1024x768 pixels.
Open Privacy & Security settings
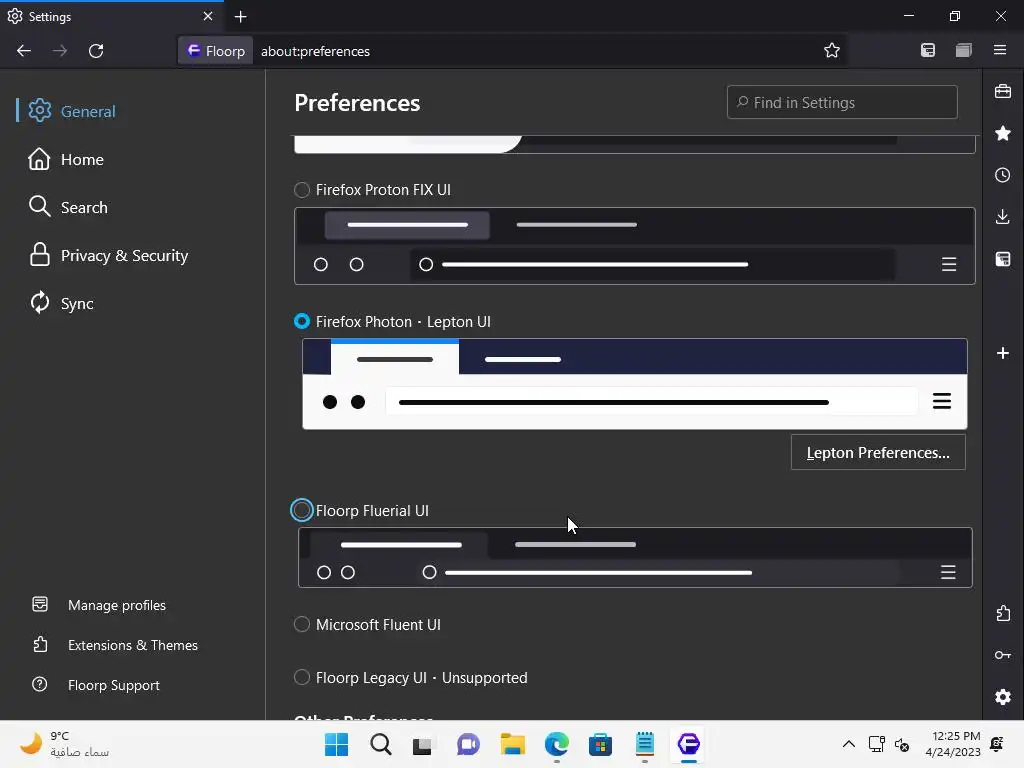108,255
